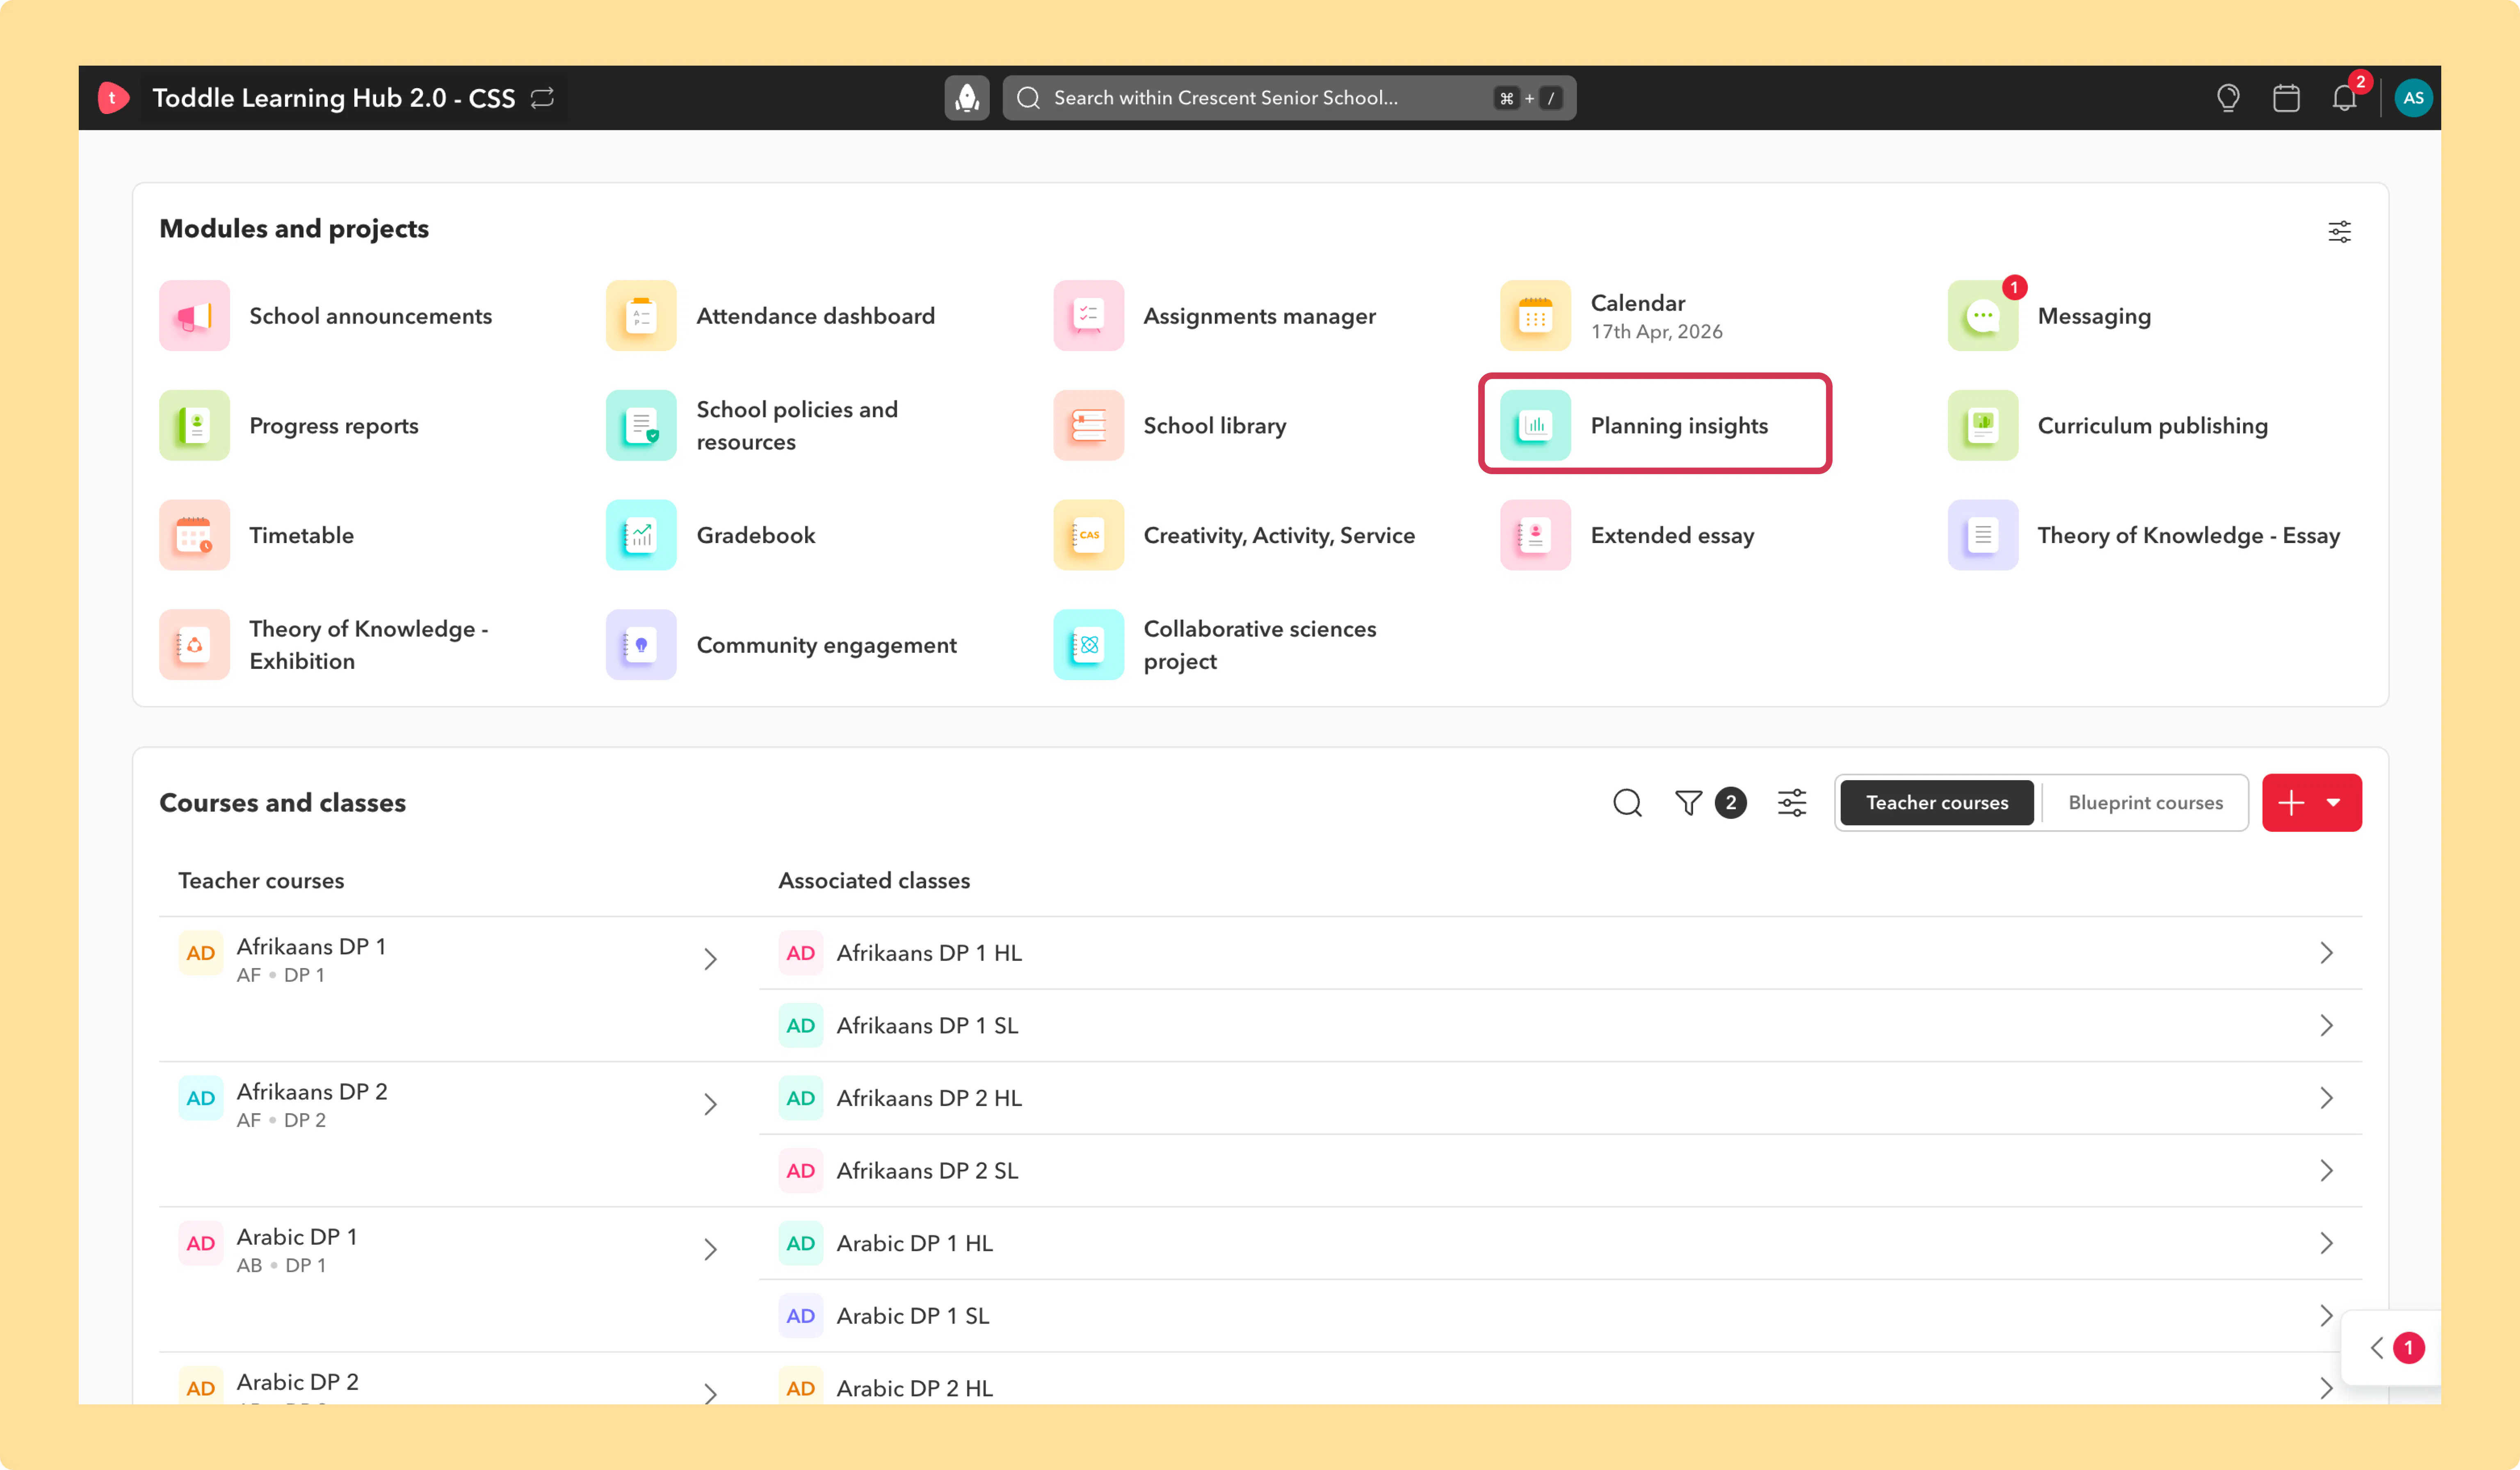
Task: Open the notifications bell
Action: coord(2344,98)
